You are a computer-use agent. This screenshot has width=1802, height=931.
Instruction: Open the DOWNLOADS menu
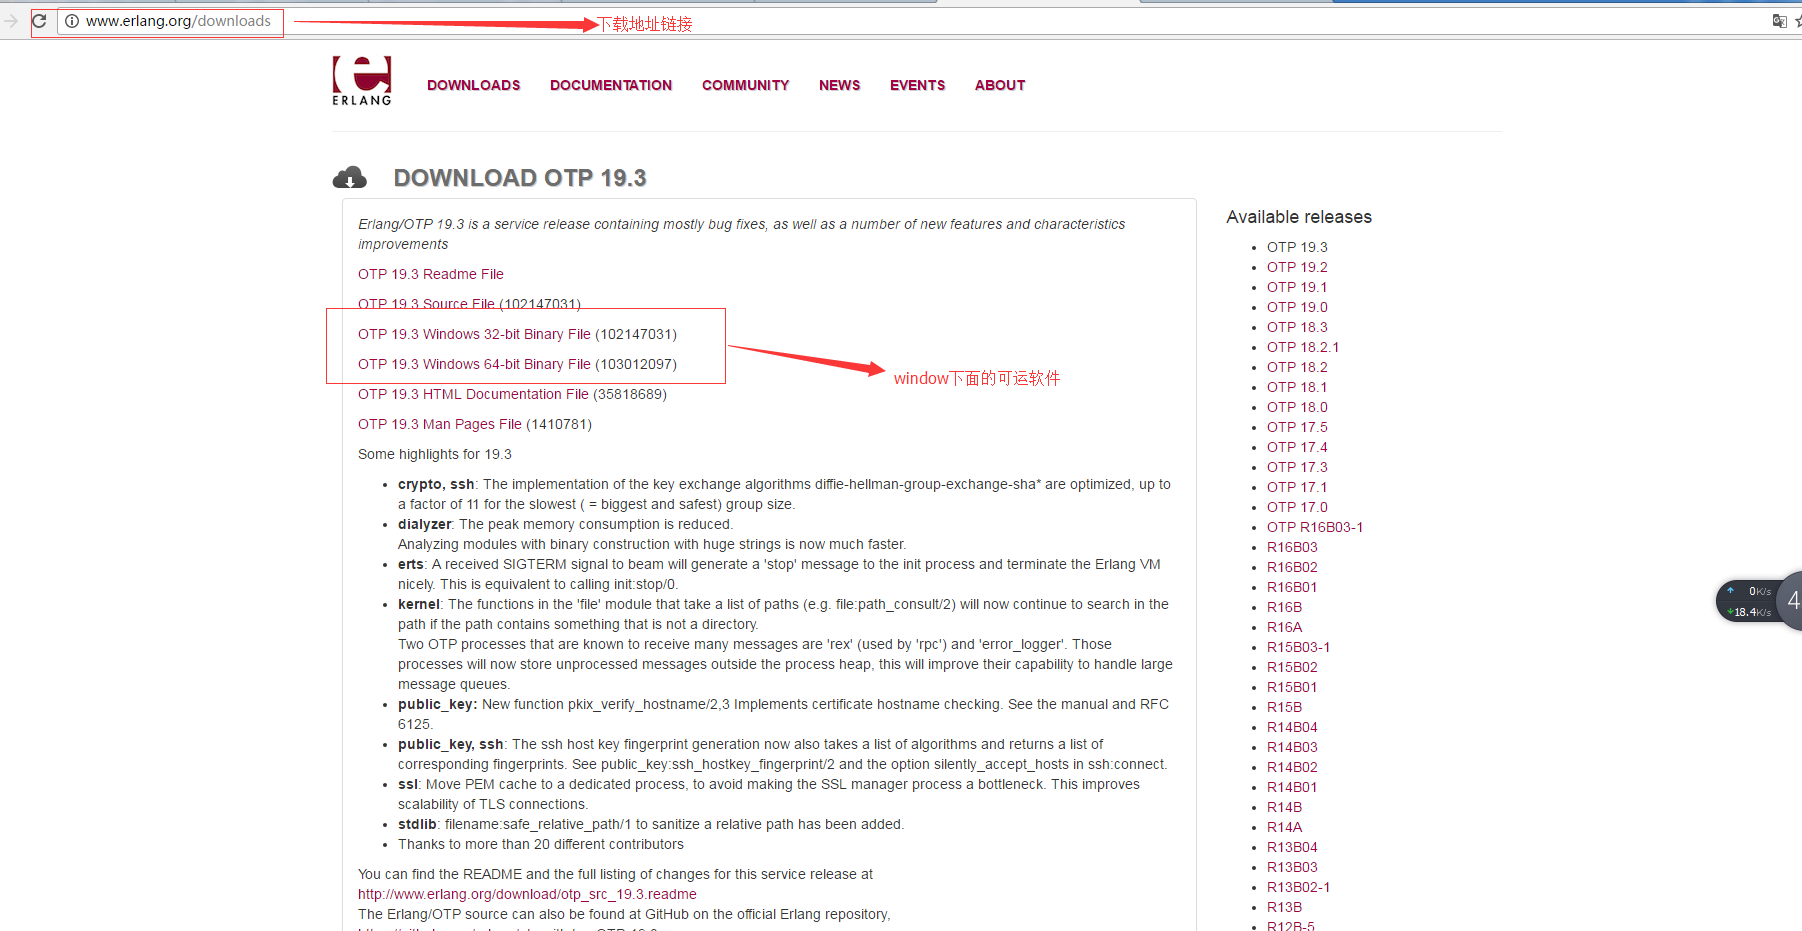pos(474,85)
